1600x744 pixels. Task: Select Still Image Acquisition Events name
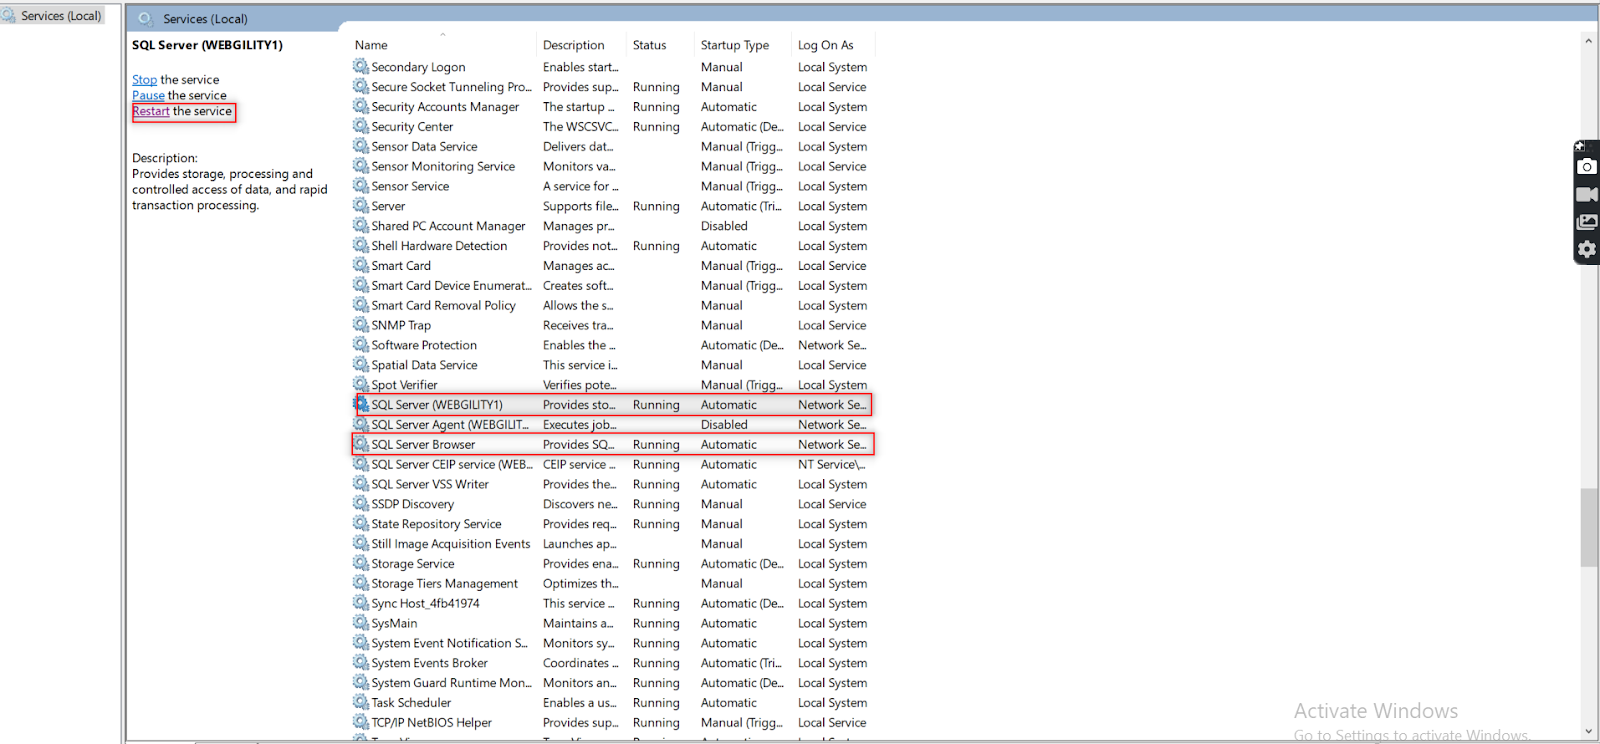tap(451, 544)
